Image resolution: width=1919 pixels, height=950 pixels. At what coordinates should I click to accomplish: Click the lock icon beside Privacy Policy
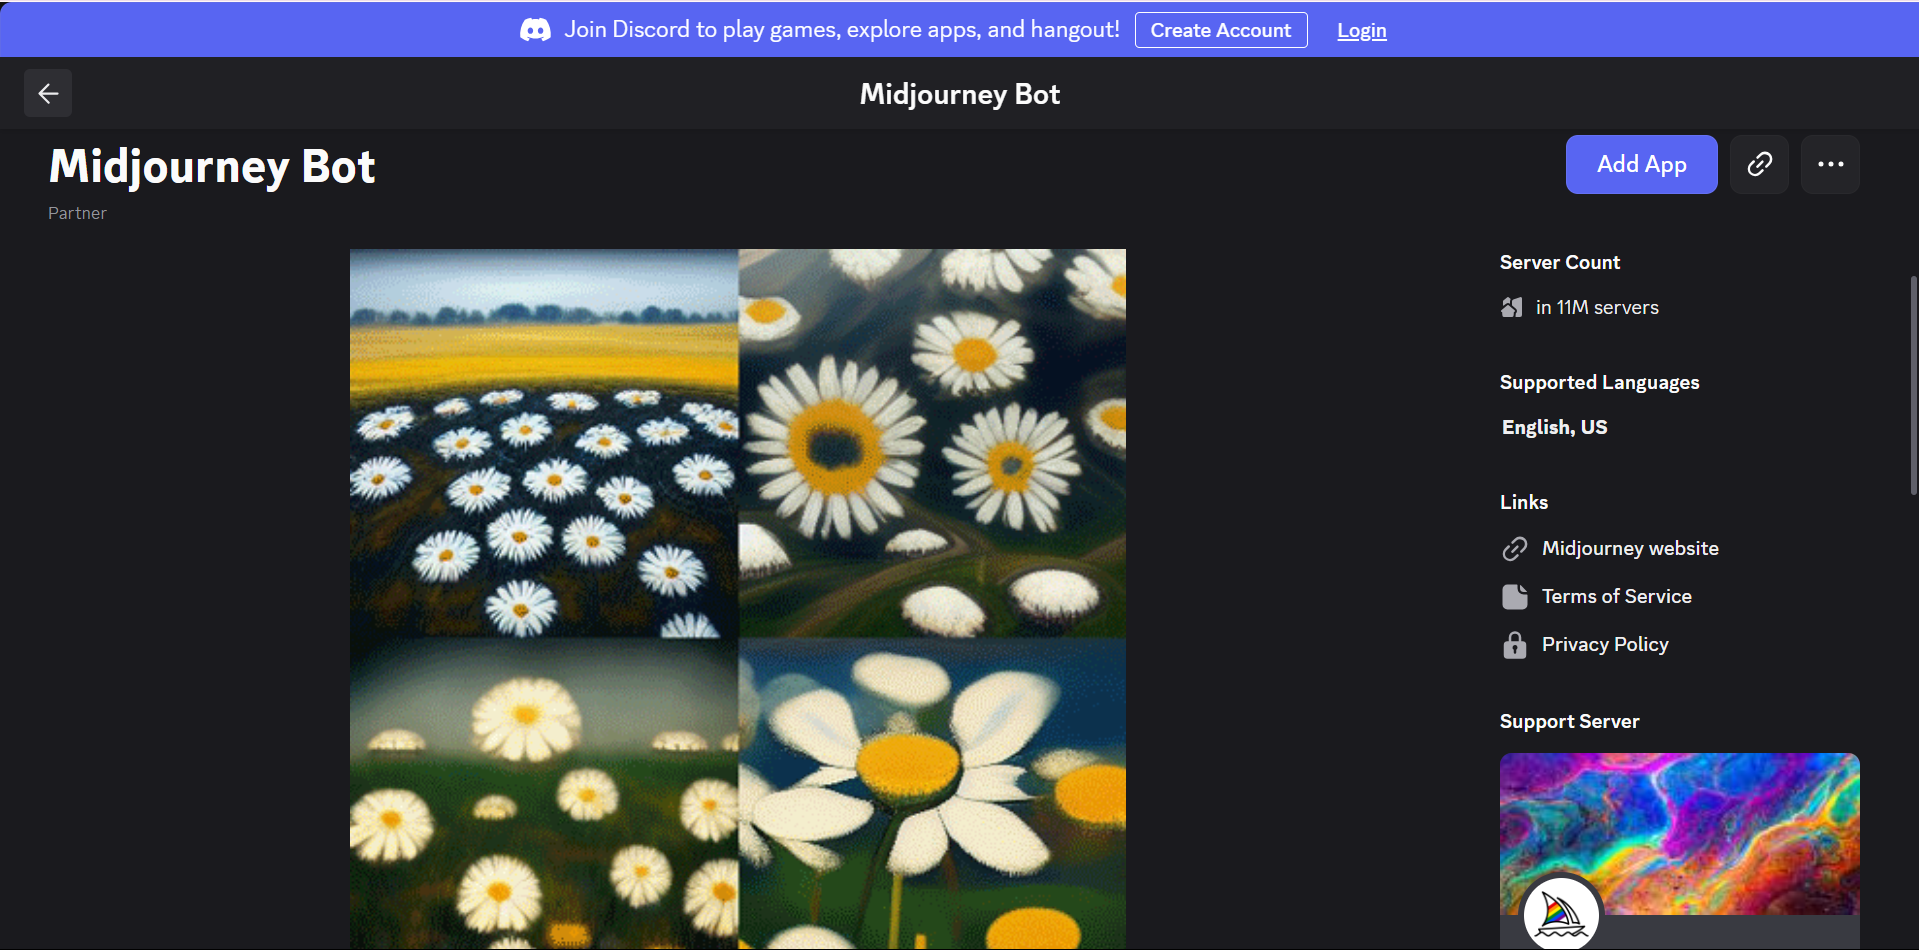(x=1514, y=645)
